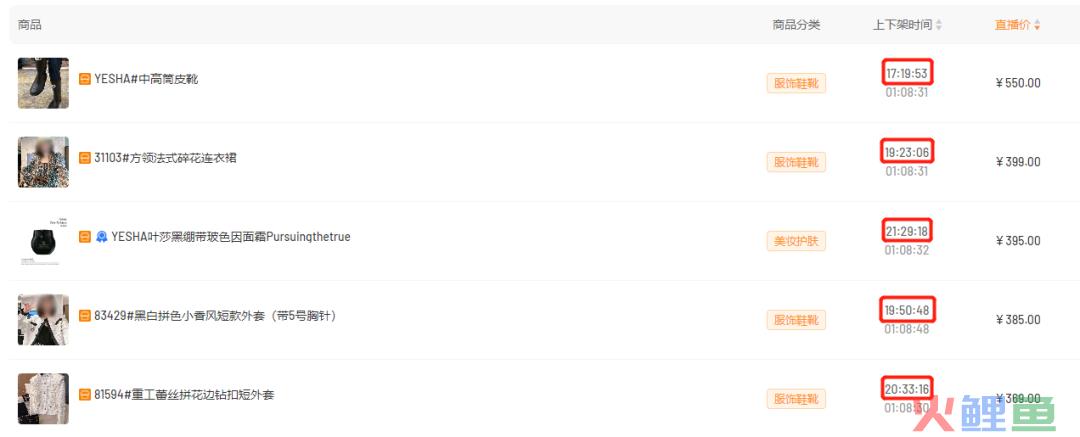The width and height of the screenshot is (1080, 437).
Task: Open product link YESHA#中高筒皮靴
Action: 146,79
